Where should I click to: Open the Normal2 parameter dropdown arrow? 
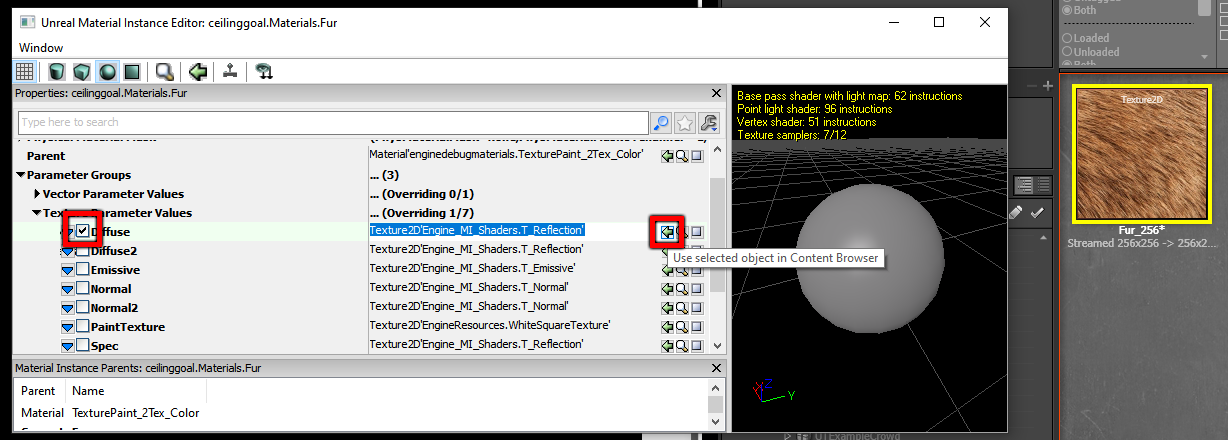click(x=68, y=308)
